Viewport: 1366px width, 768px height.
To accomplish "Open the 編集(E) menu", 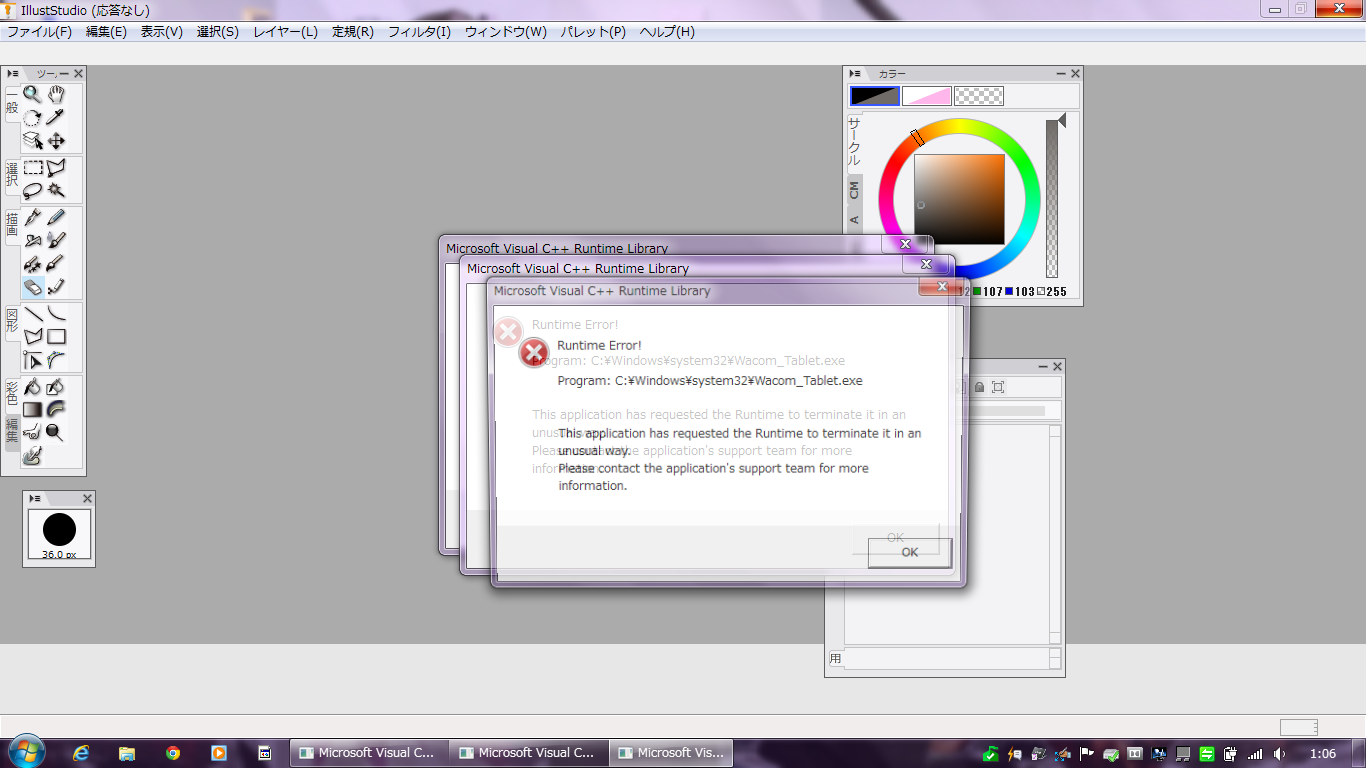I will [106, 32].
